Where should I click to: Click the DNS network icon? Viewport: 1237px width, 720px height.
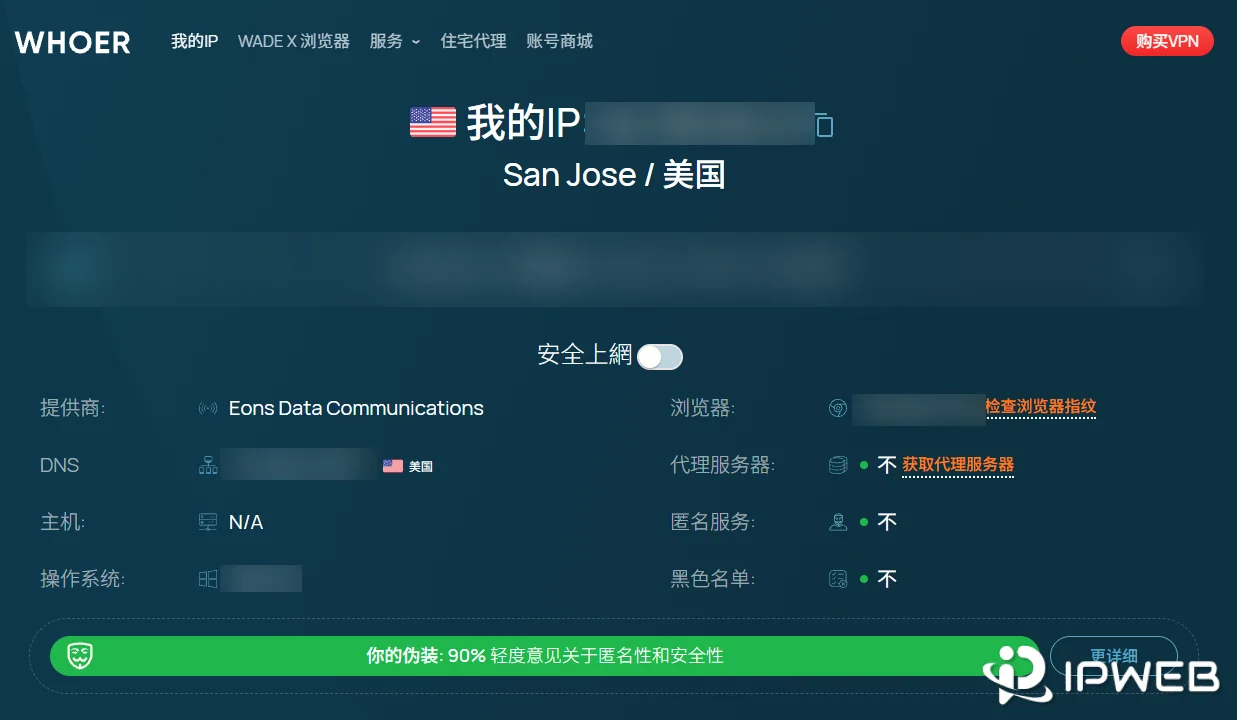[208, 465]
